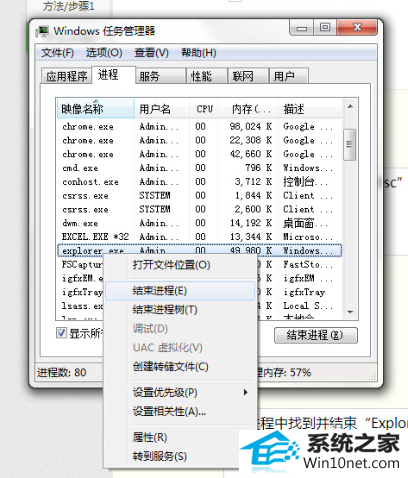Click scrollbar down arrow in process list
This screenshot has width=408, height=478.
pos(350,312)
